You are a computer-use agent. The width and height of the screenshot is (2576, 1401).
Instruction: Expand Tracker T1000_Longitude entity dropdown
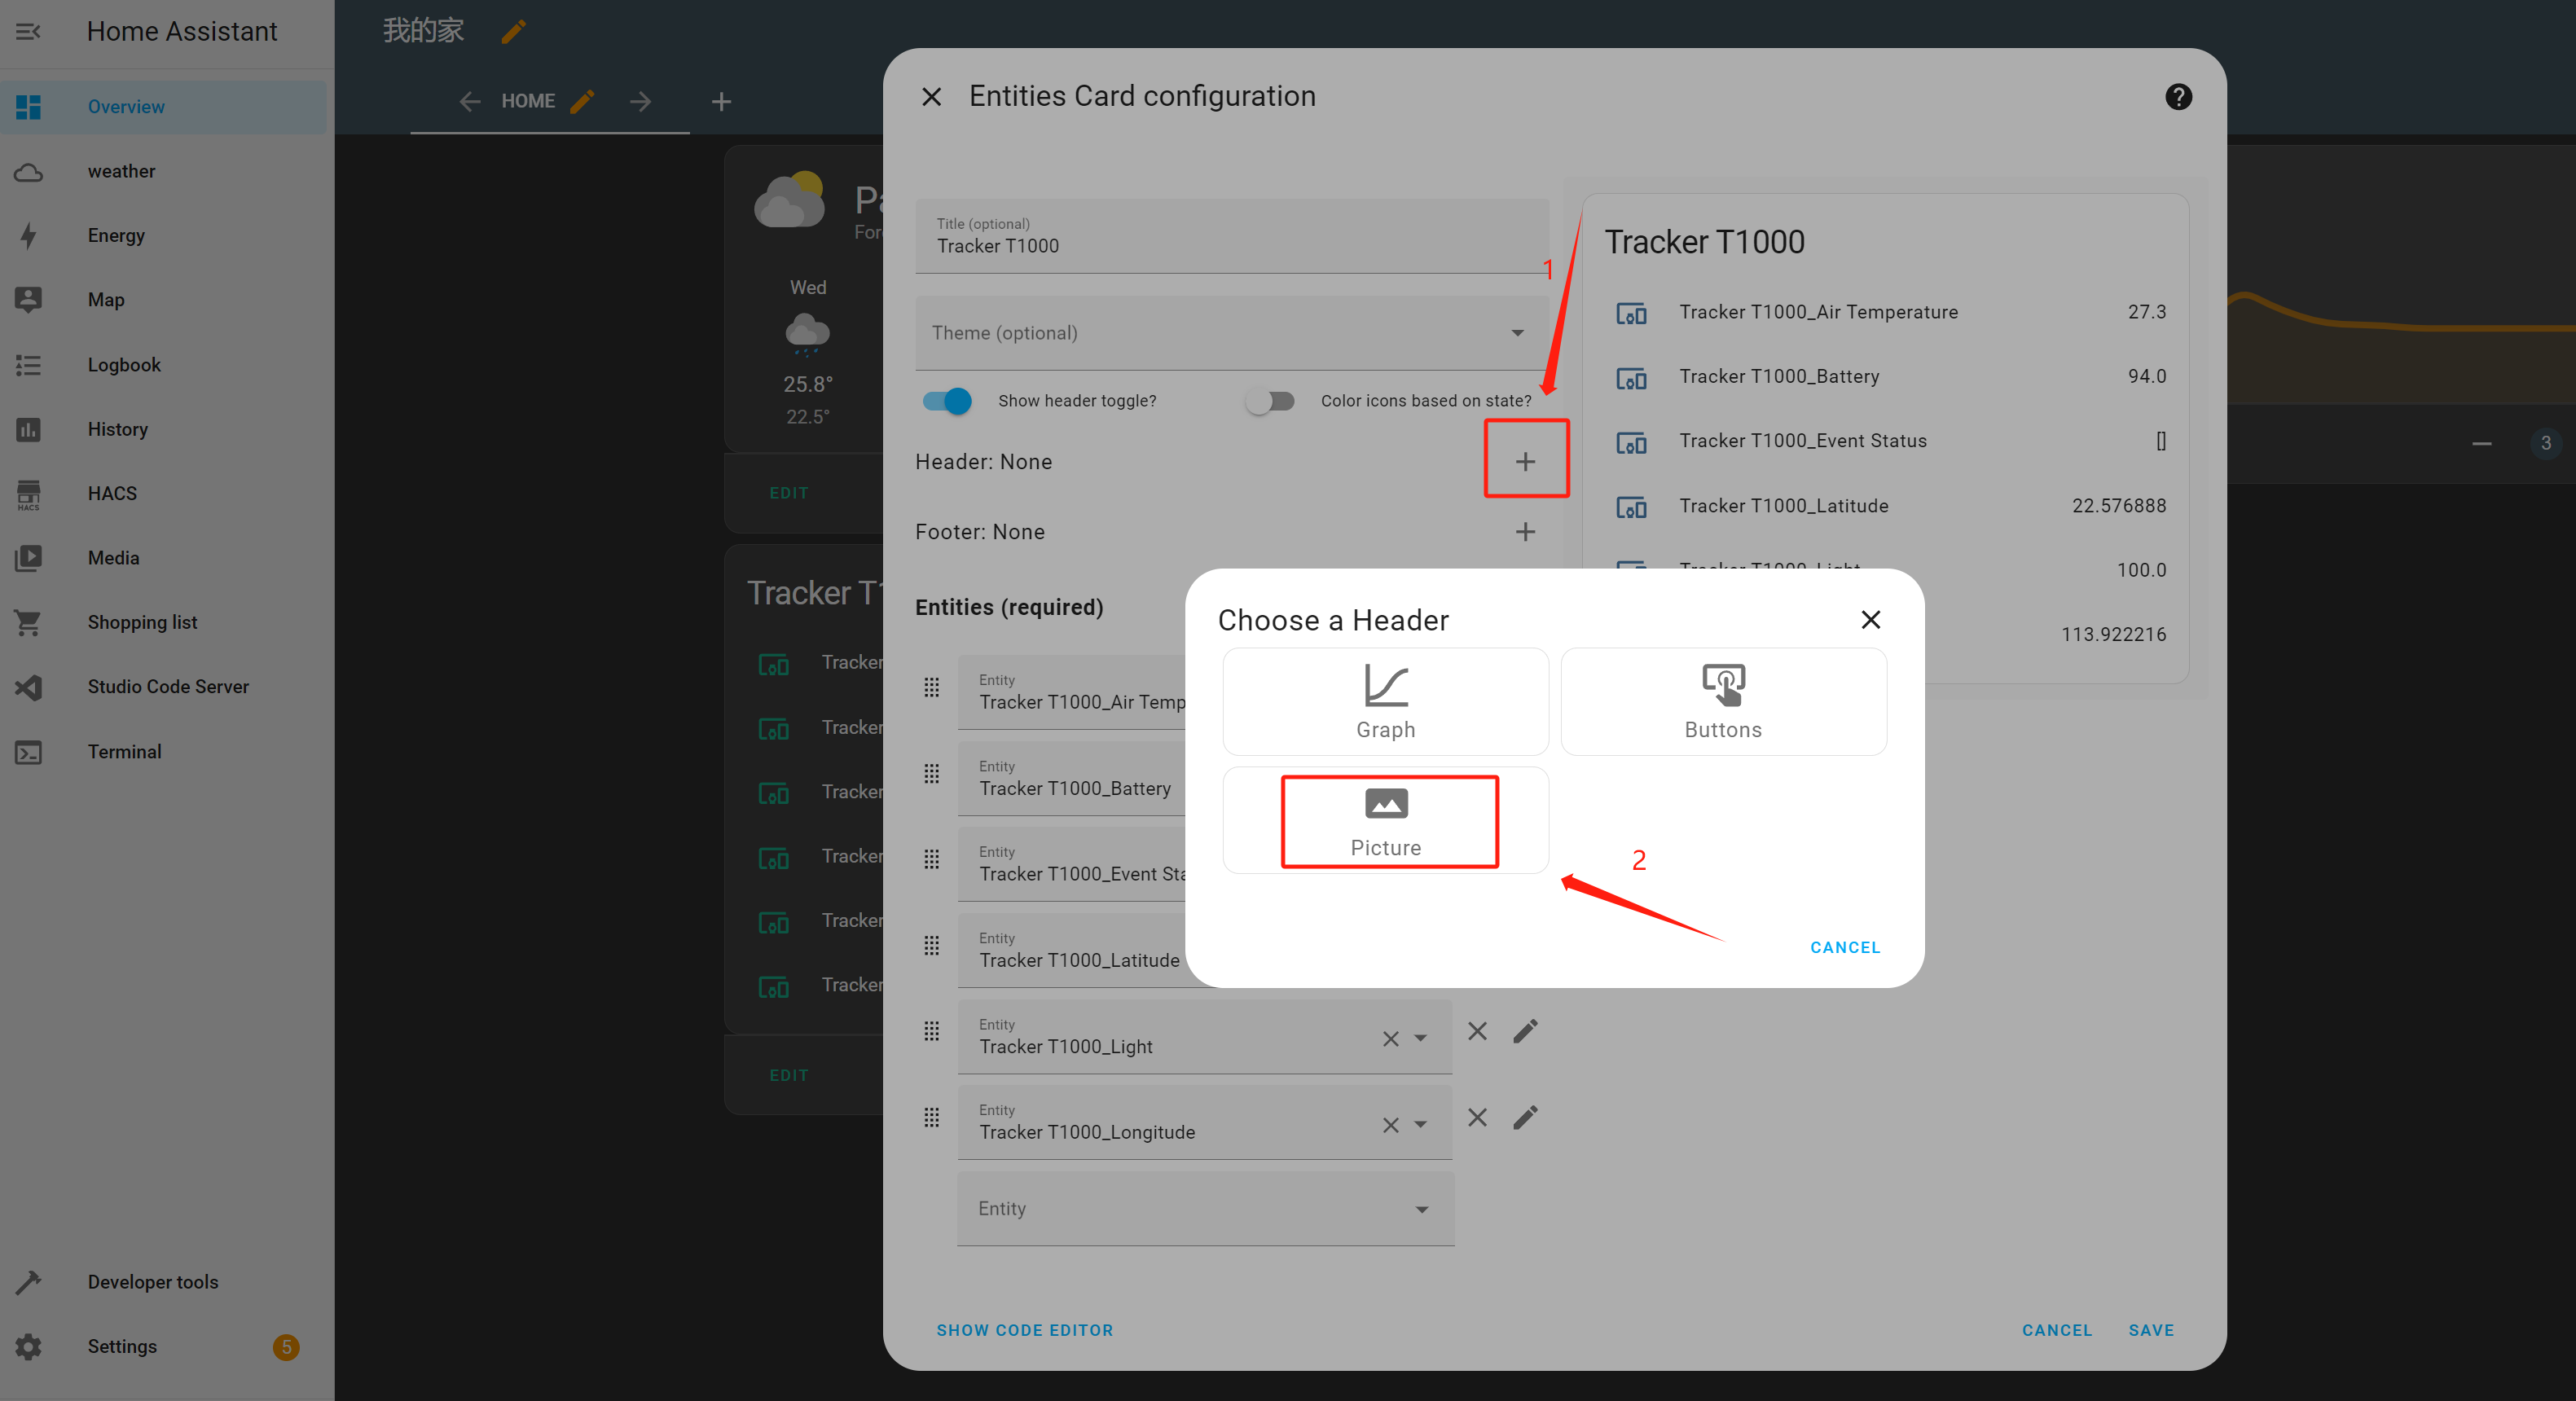tap(1420, 1124)
